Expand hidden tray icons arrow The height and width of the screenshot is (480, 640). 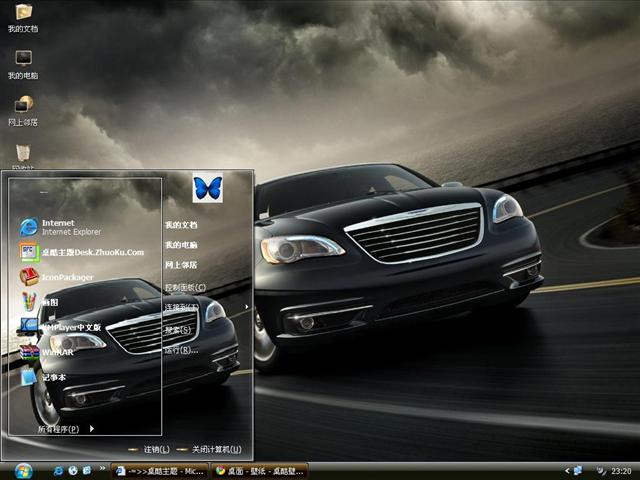tap(567, 471)
